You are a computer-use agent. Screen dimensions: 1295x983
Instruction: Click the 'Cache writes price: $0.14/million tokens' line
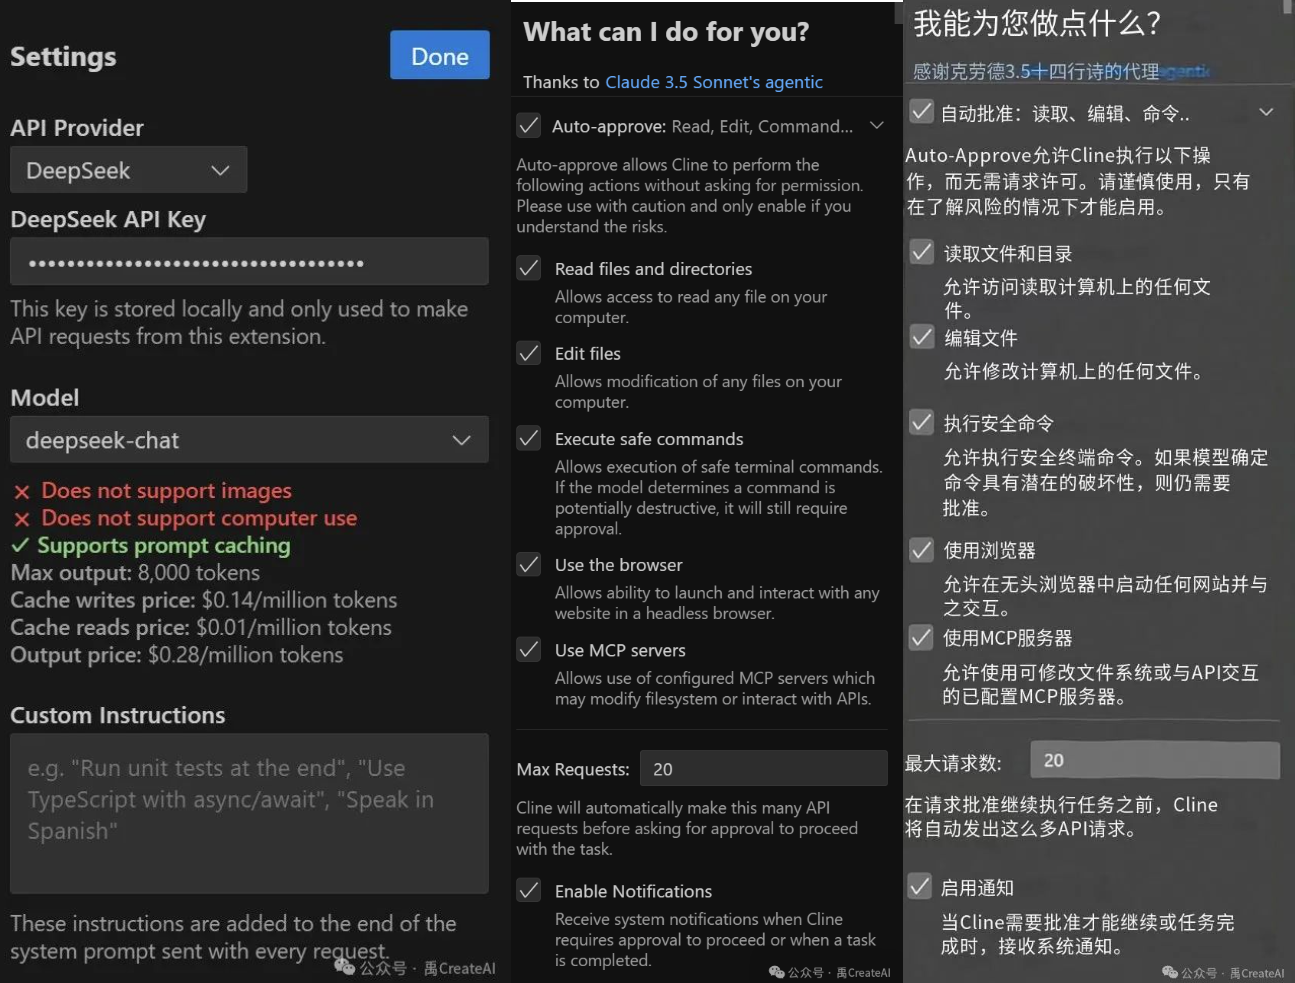204,600
